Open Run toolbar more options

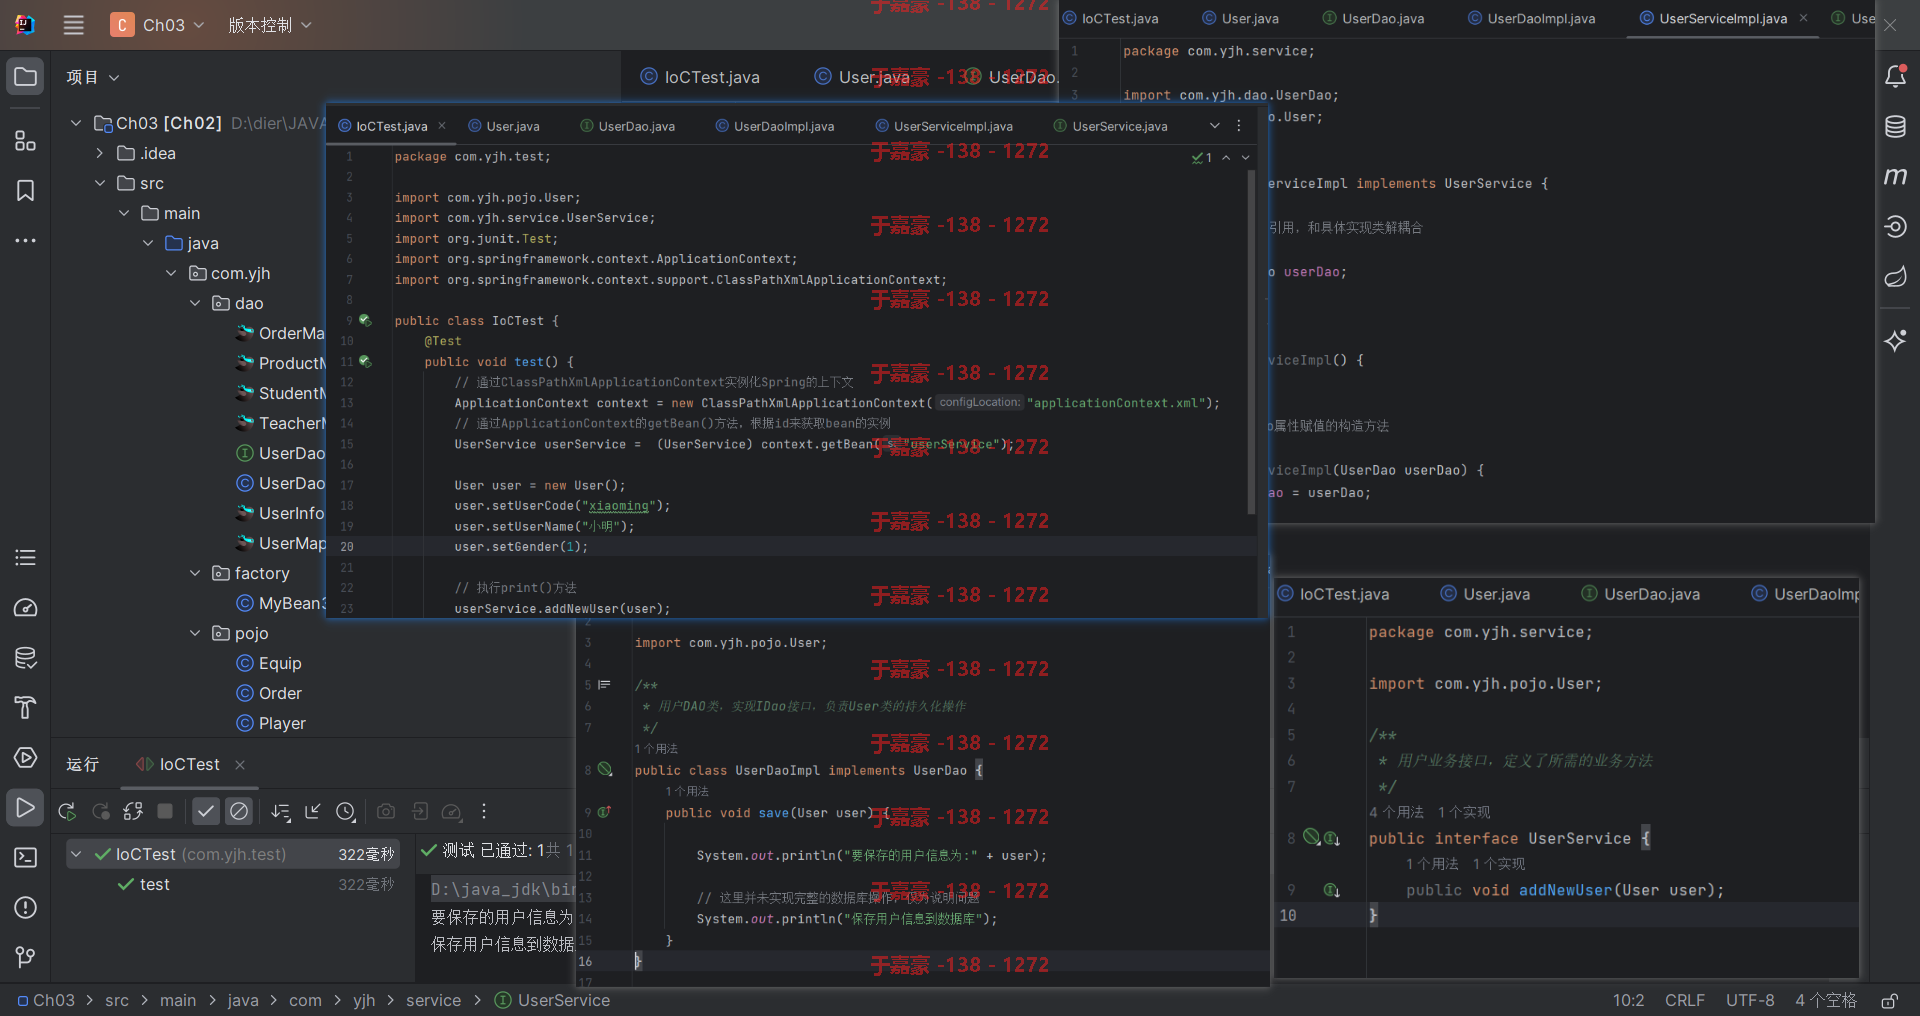pos(484,811)
